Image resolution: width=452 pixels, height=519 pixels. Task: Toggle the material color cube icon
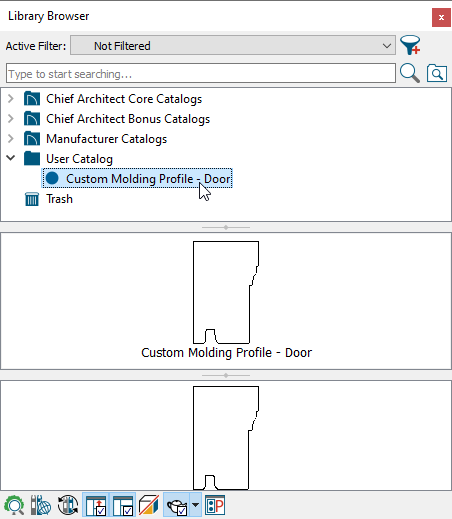[x=149, y=505]
